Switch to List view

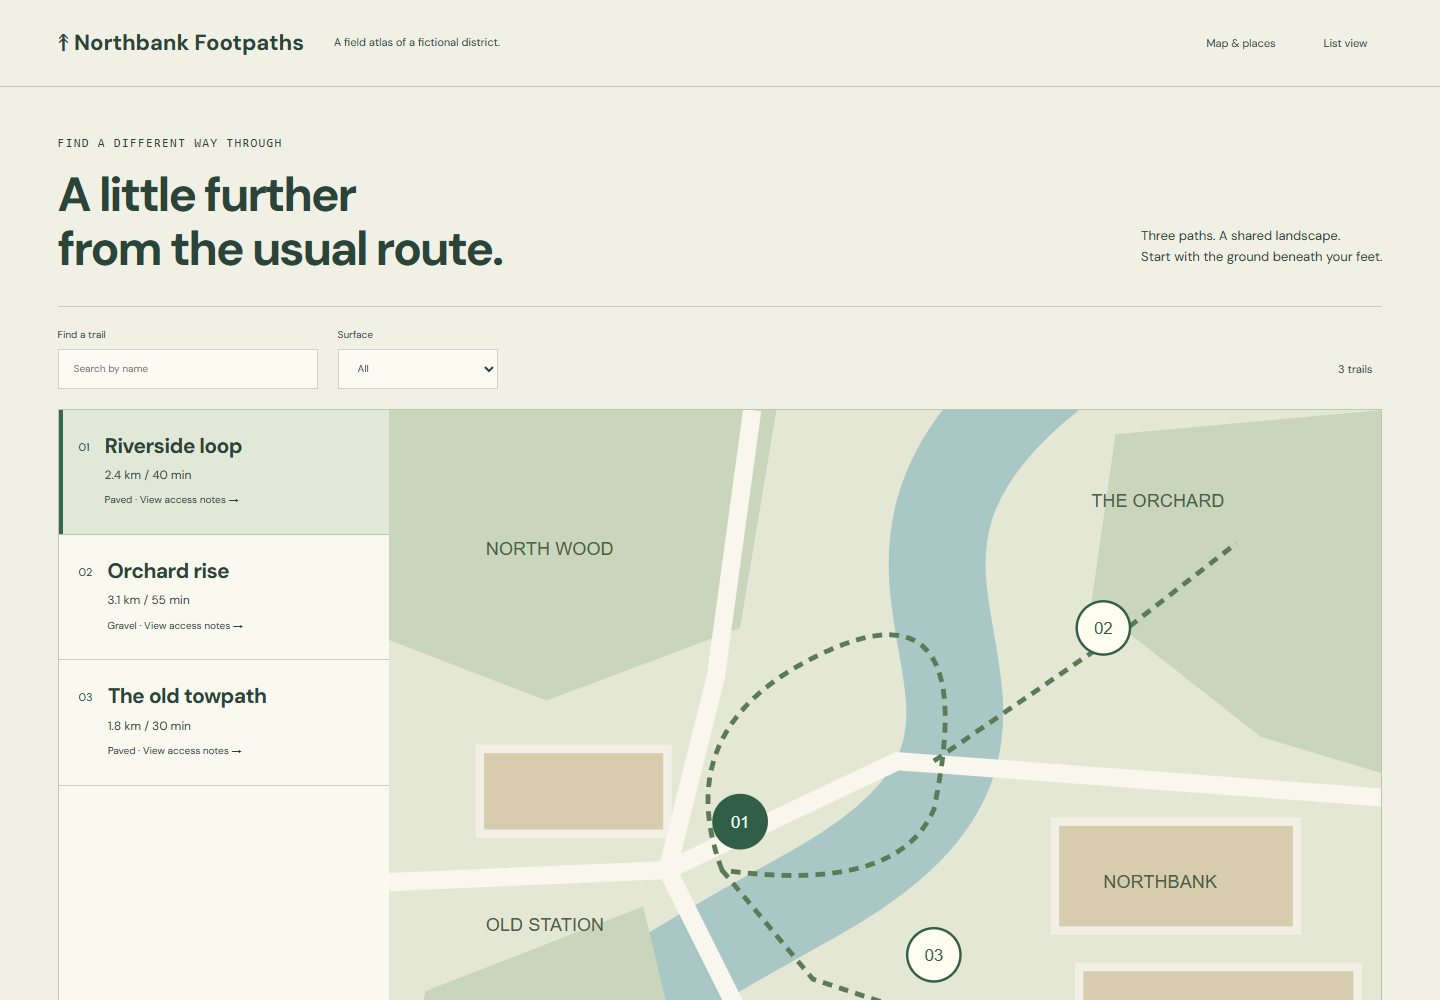point(1345,43)
